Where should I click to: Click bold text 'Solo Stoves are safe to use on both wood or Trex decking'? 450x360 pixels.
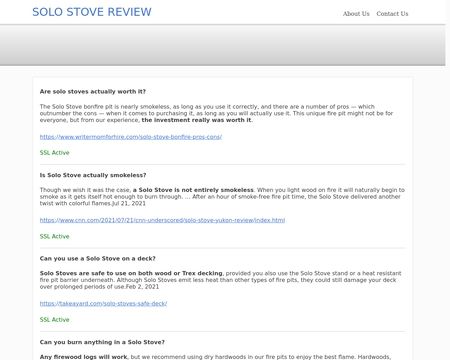131,273
